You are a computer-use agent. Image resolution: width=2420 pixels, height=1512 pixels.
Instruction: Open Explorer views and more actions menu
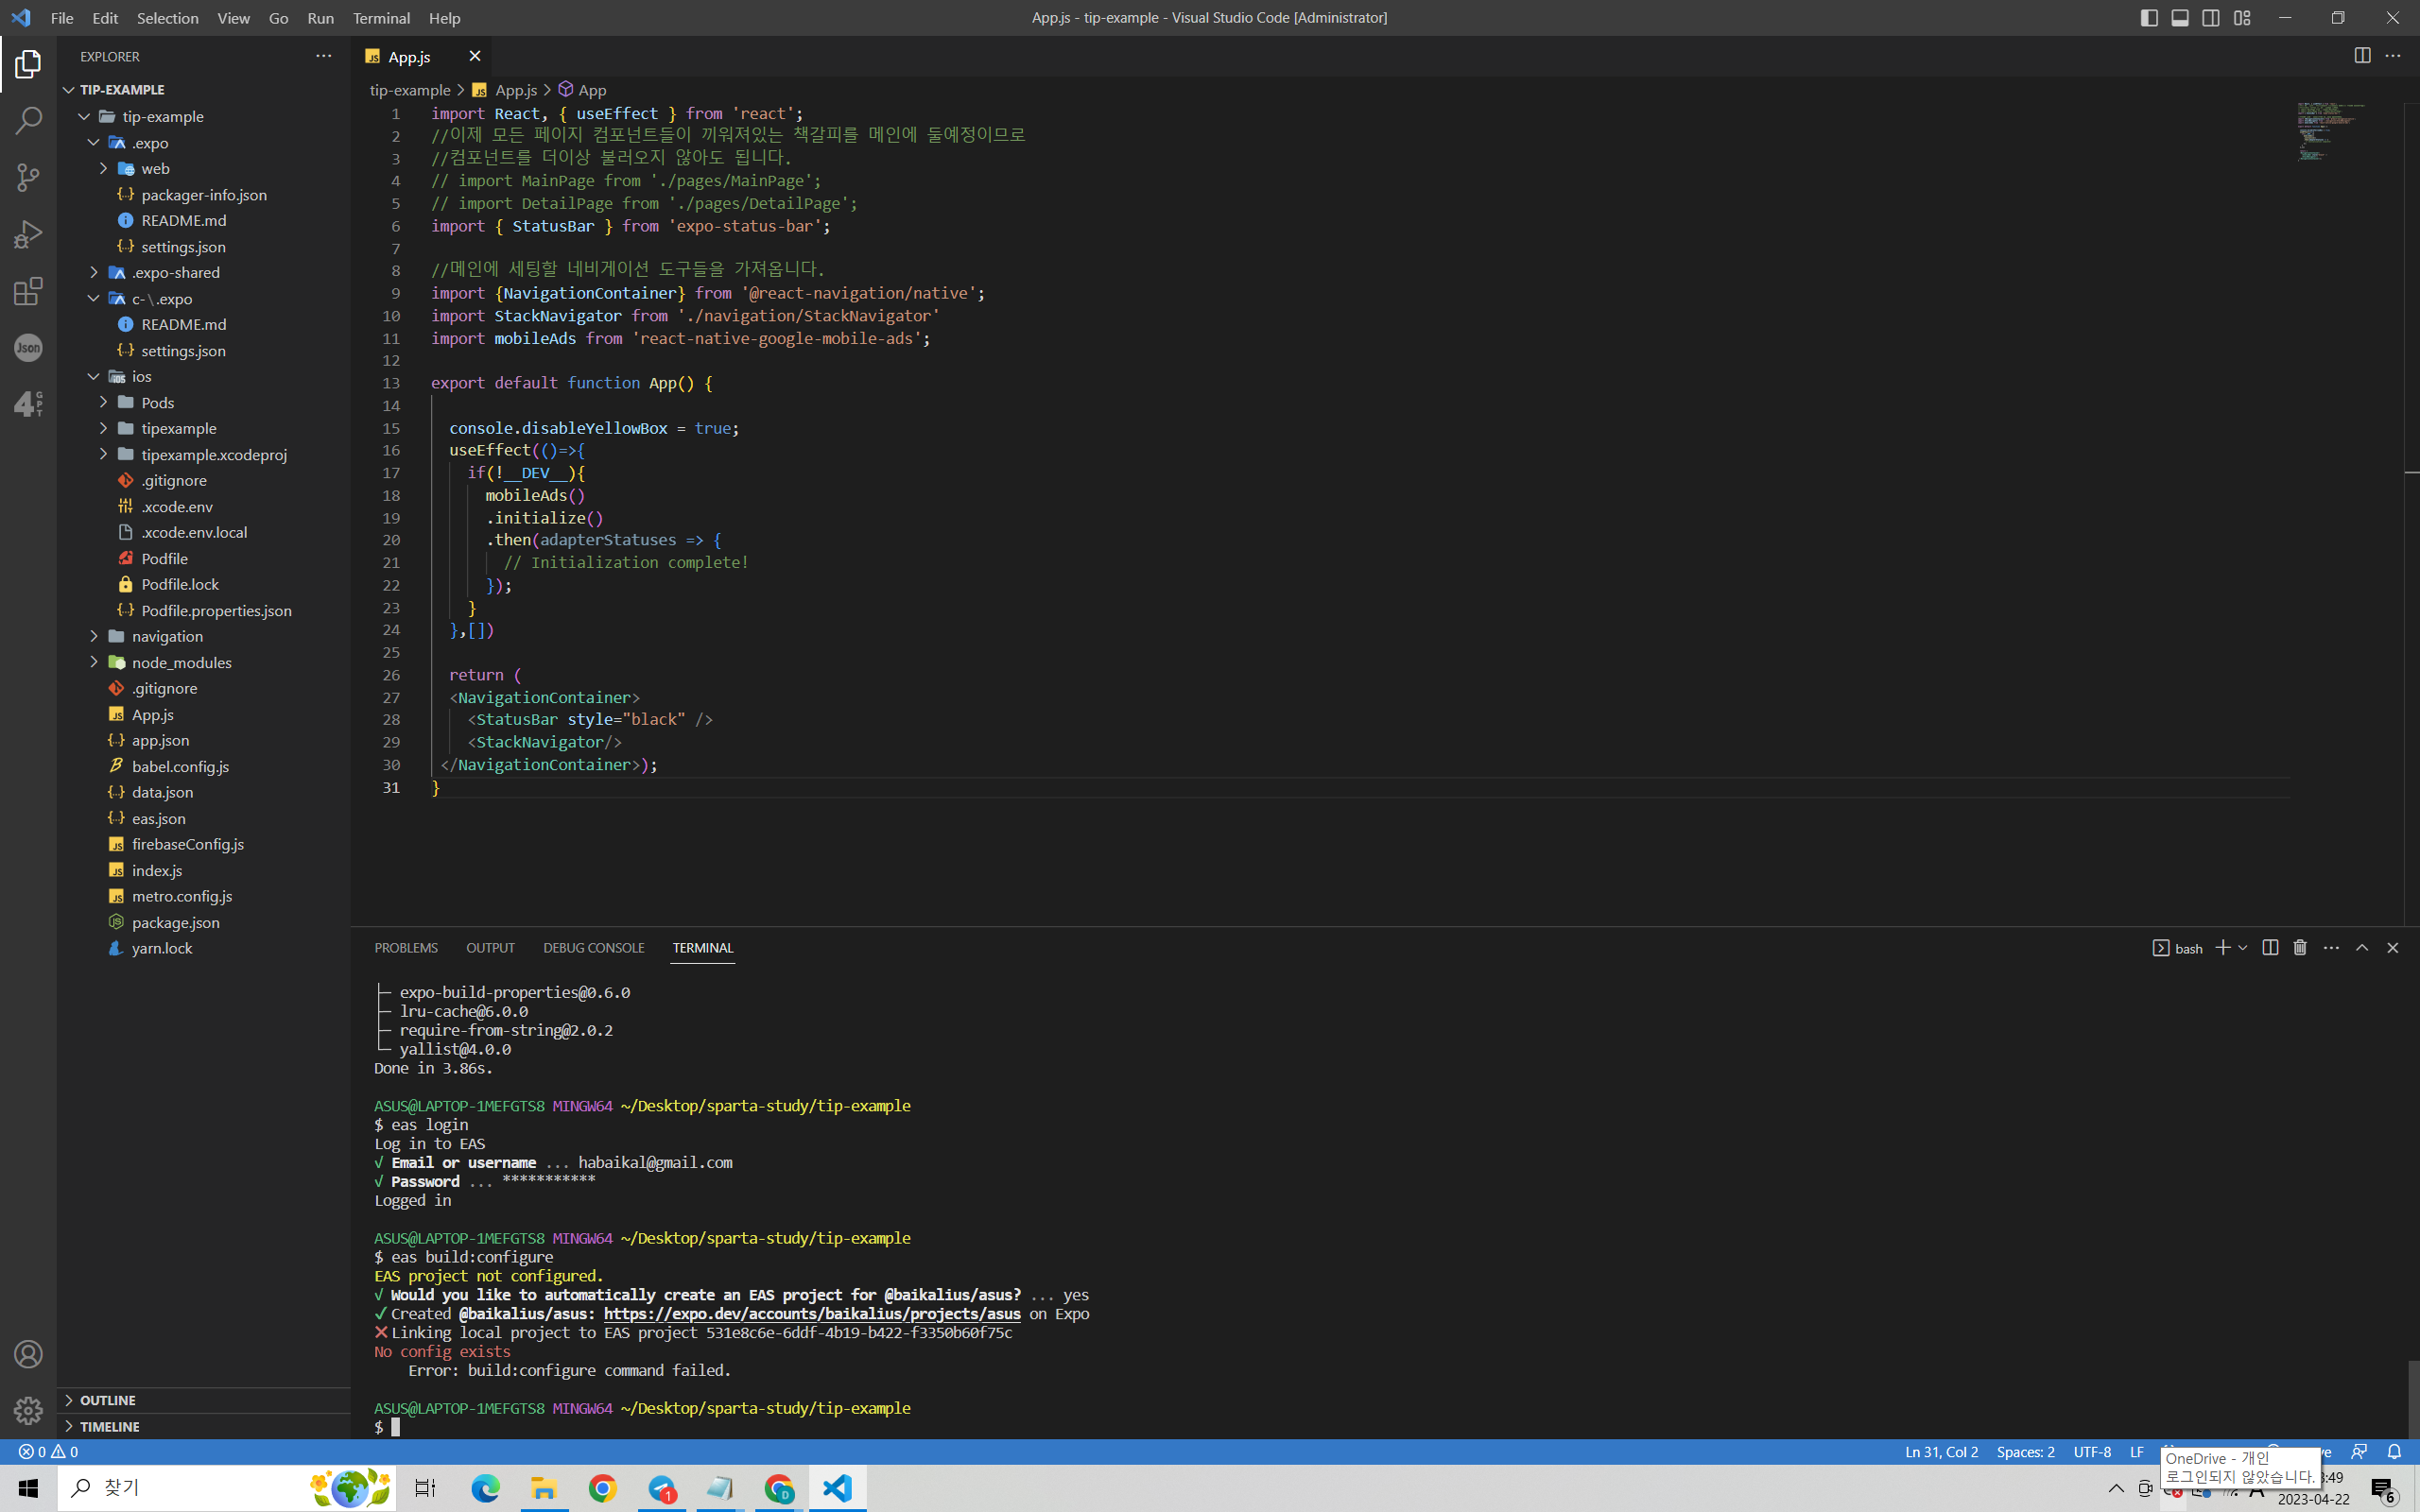323,56
